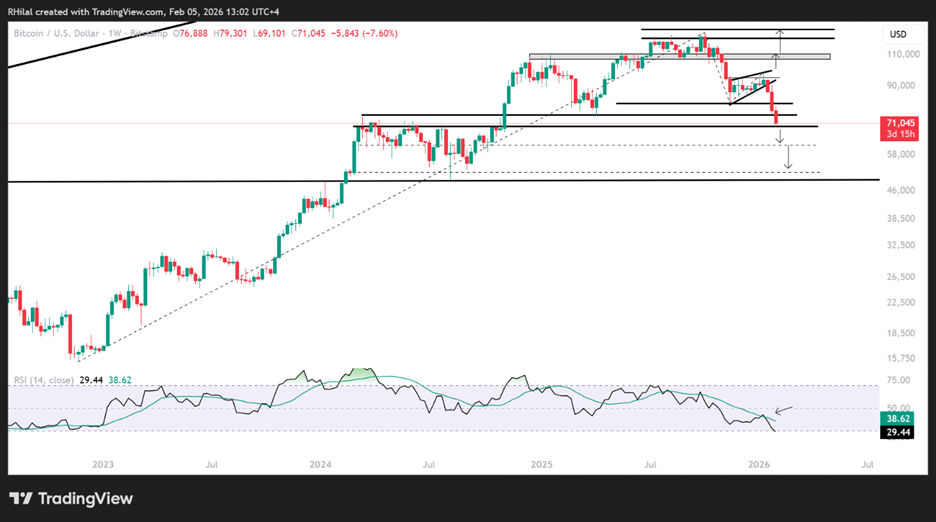
Task: Click the RSI value label 29.44
Action: click(898, 432)
